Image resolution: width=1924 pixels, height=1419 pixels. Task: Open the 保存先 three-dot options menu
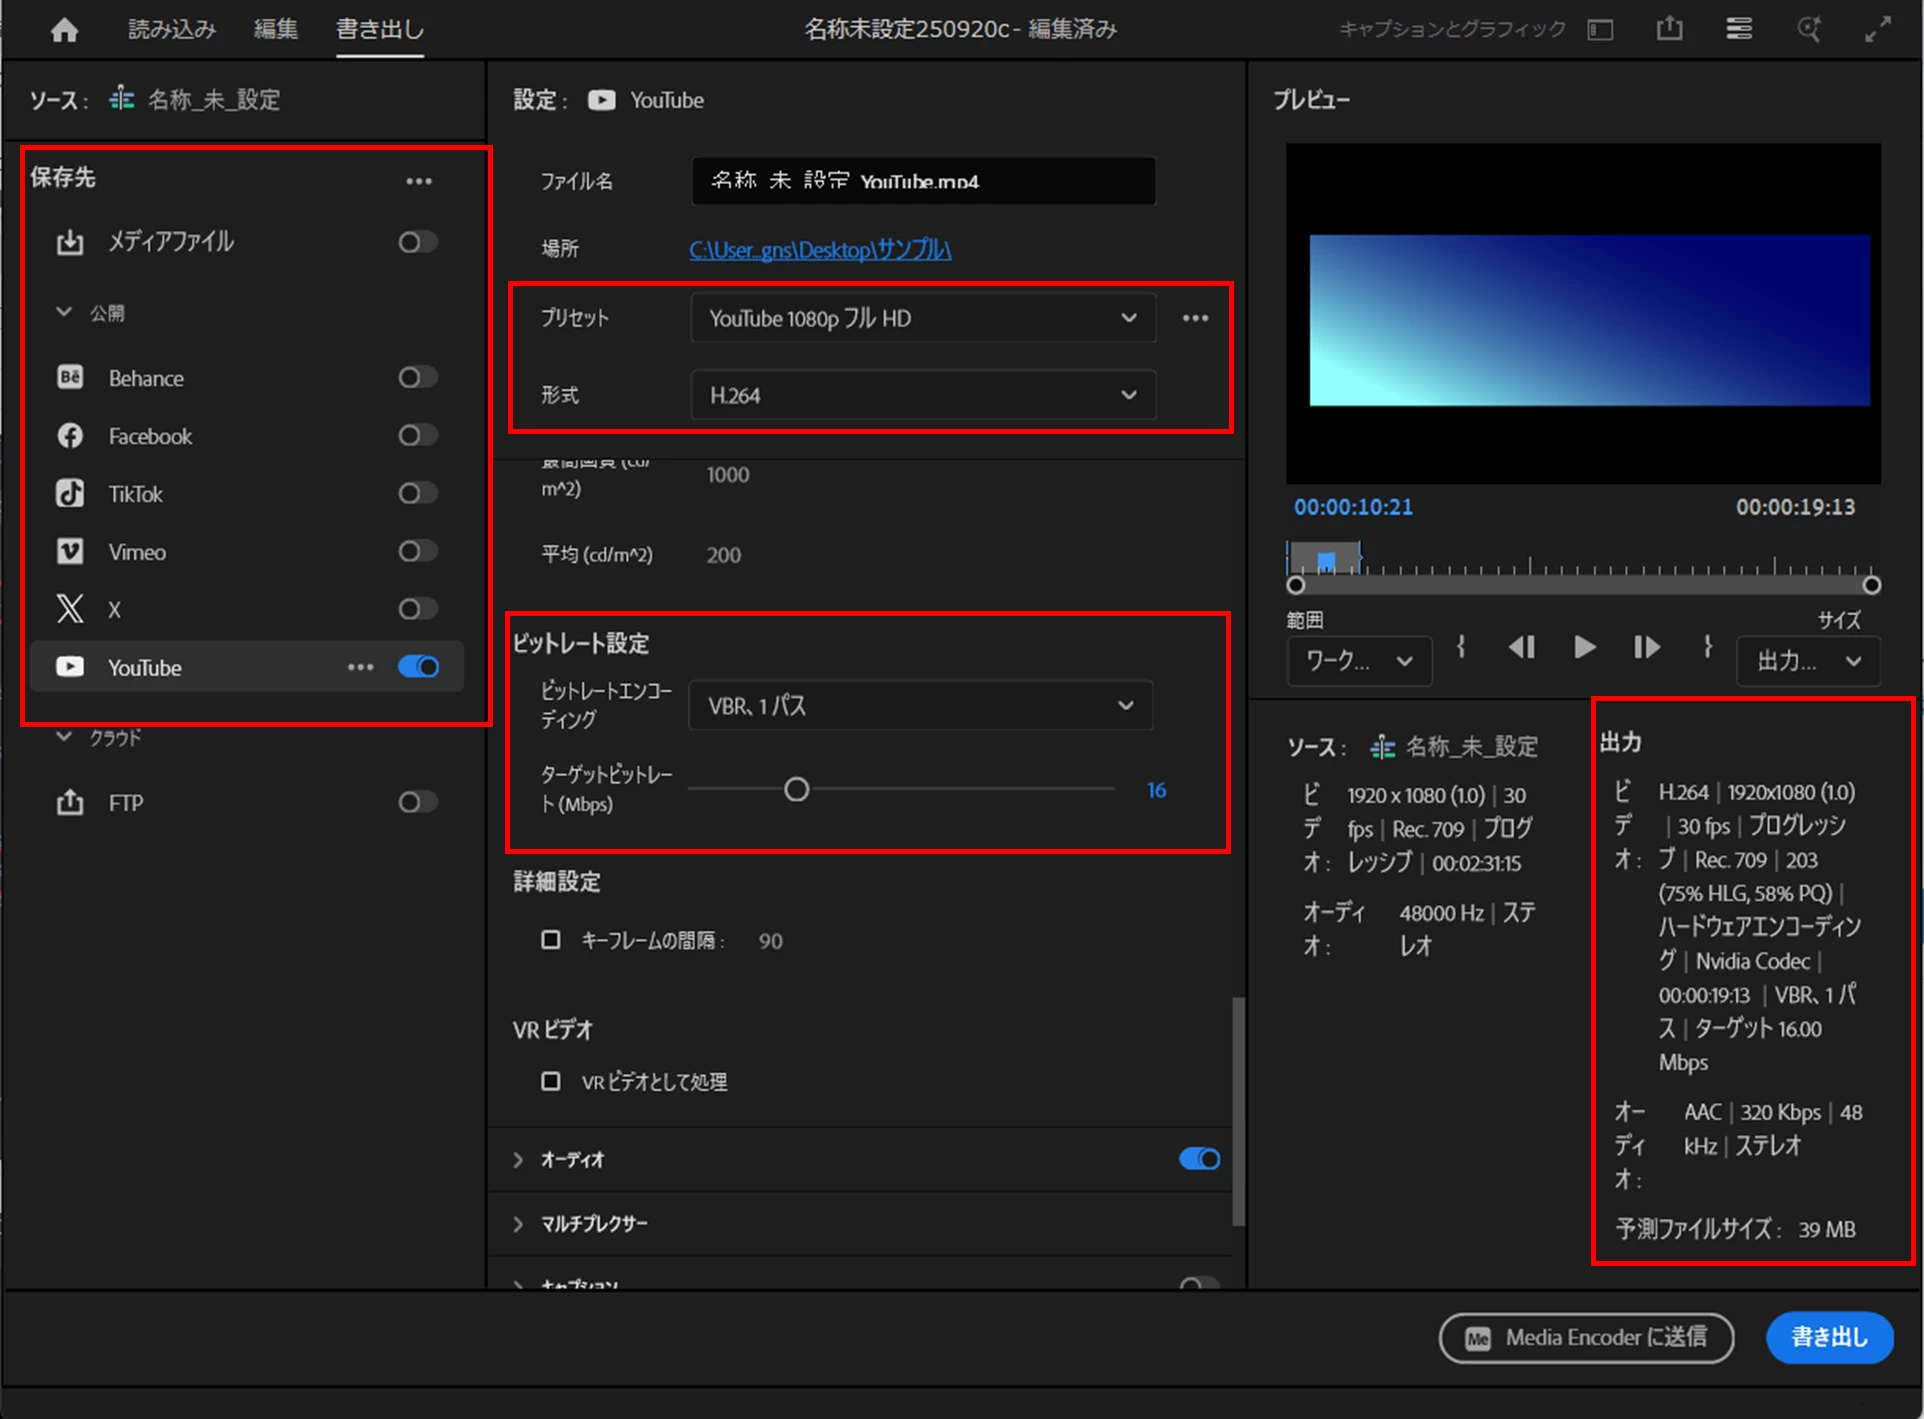pyautogui.click(x=419, y=181)
